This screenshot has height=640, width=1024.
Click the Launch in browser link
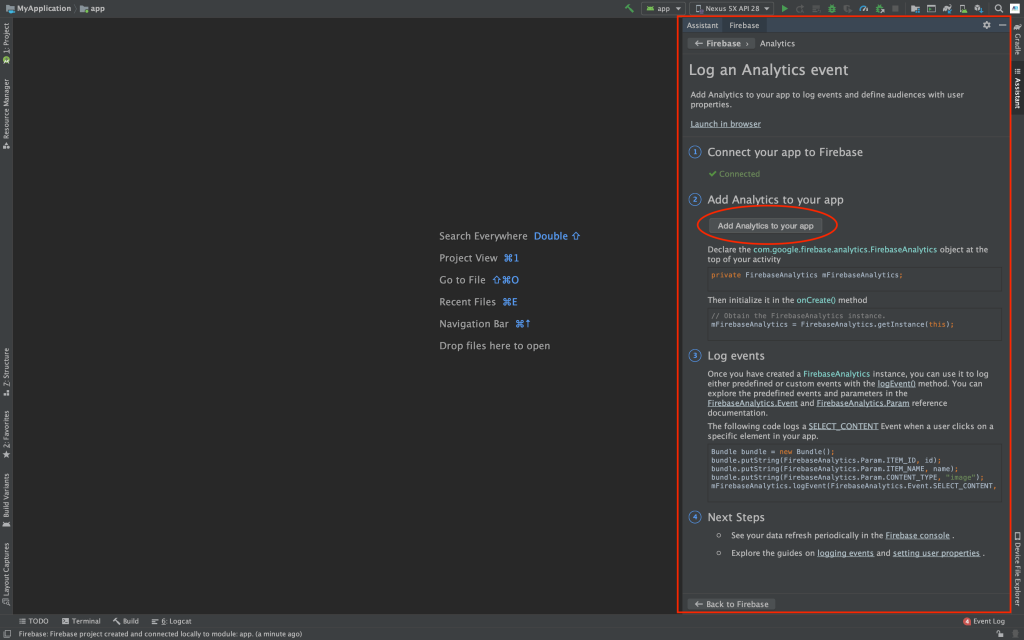[x=725, y=124]
